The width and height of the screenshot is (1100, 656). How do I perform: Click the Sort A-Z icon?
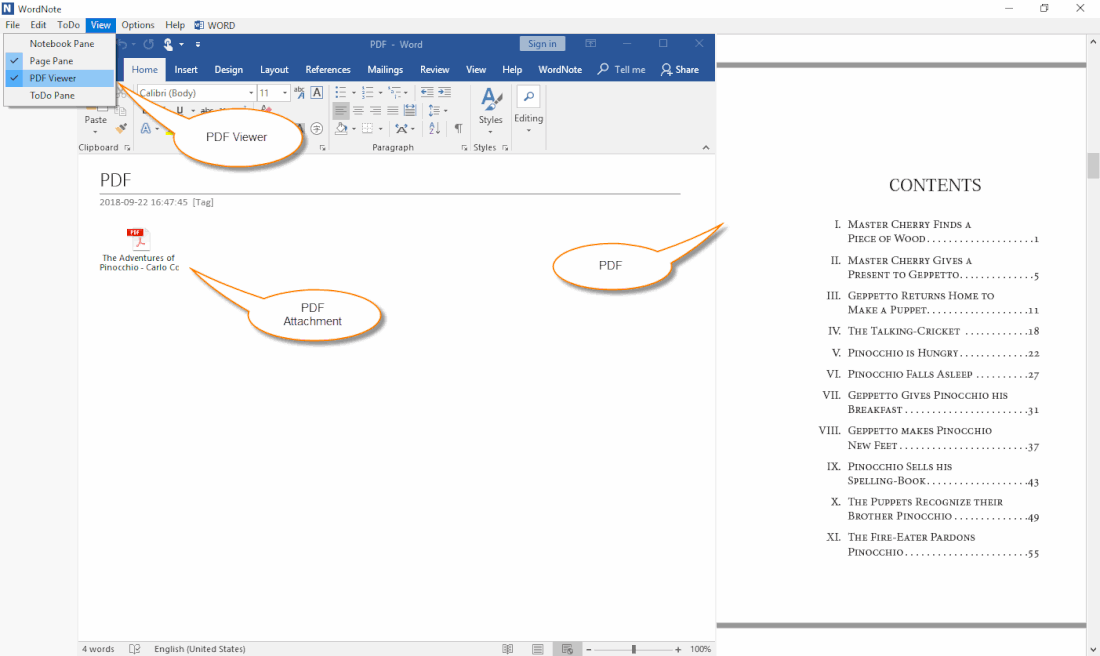[x=434, y=128]
